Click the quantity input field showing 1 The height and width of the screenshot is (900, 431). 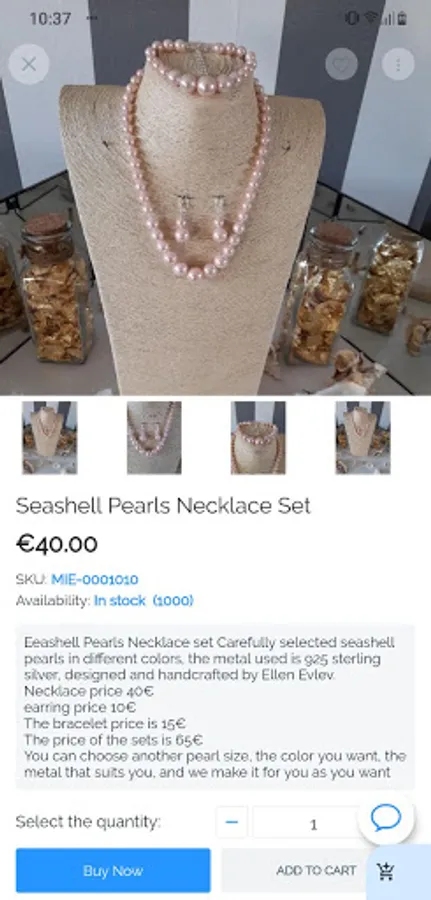pyautogui.click(x=313, y=824)
